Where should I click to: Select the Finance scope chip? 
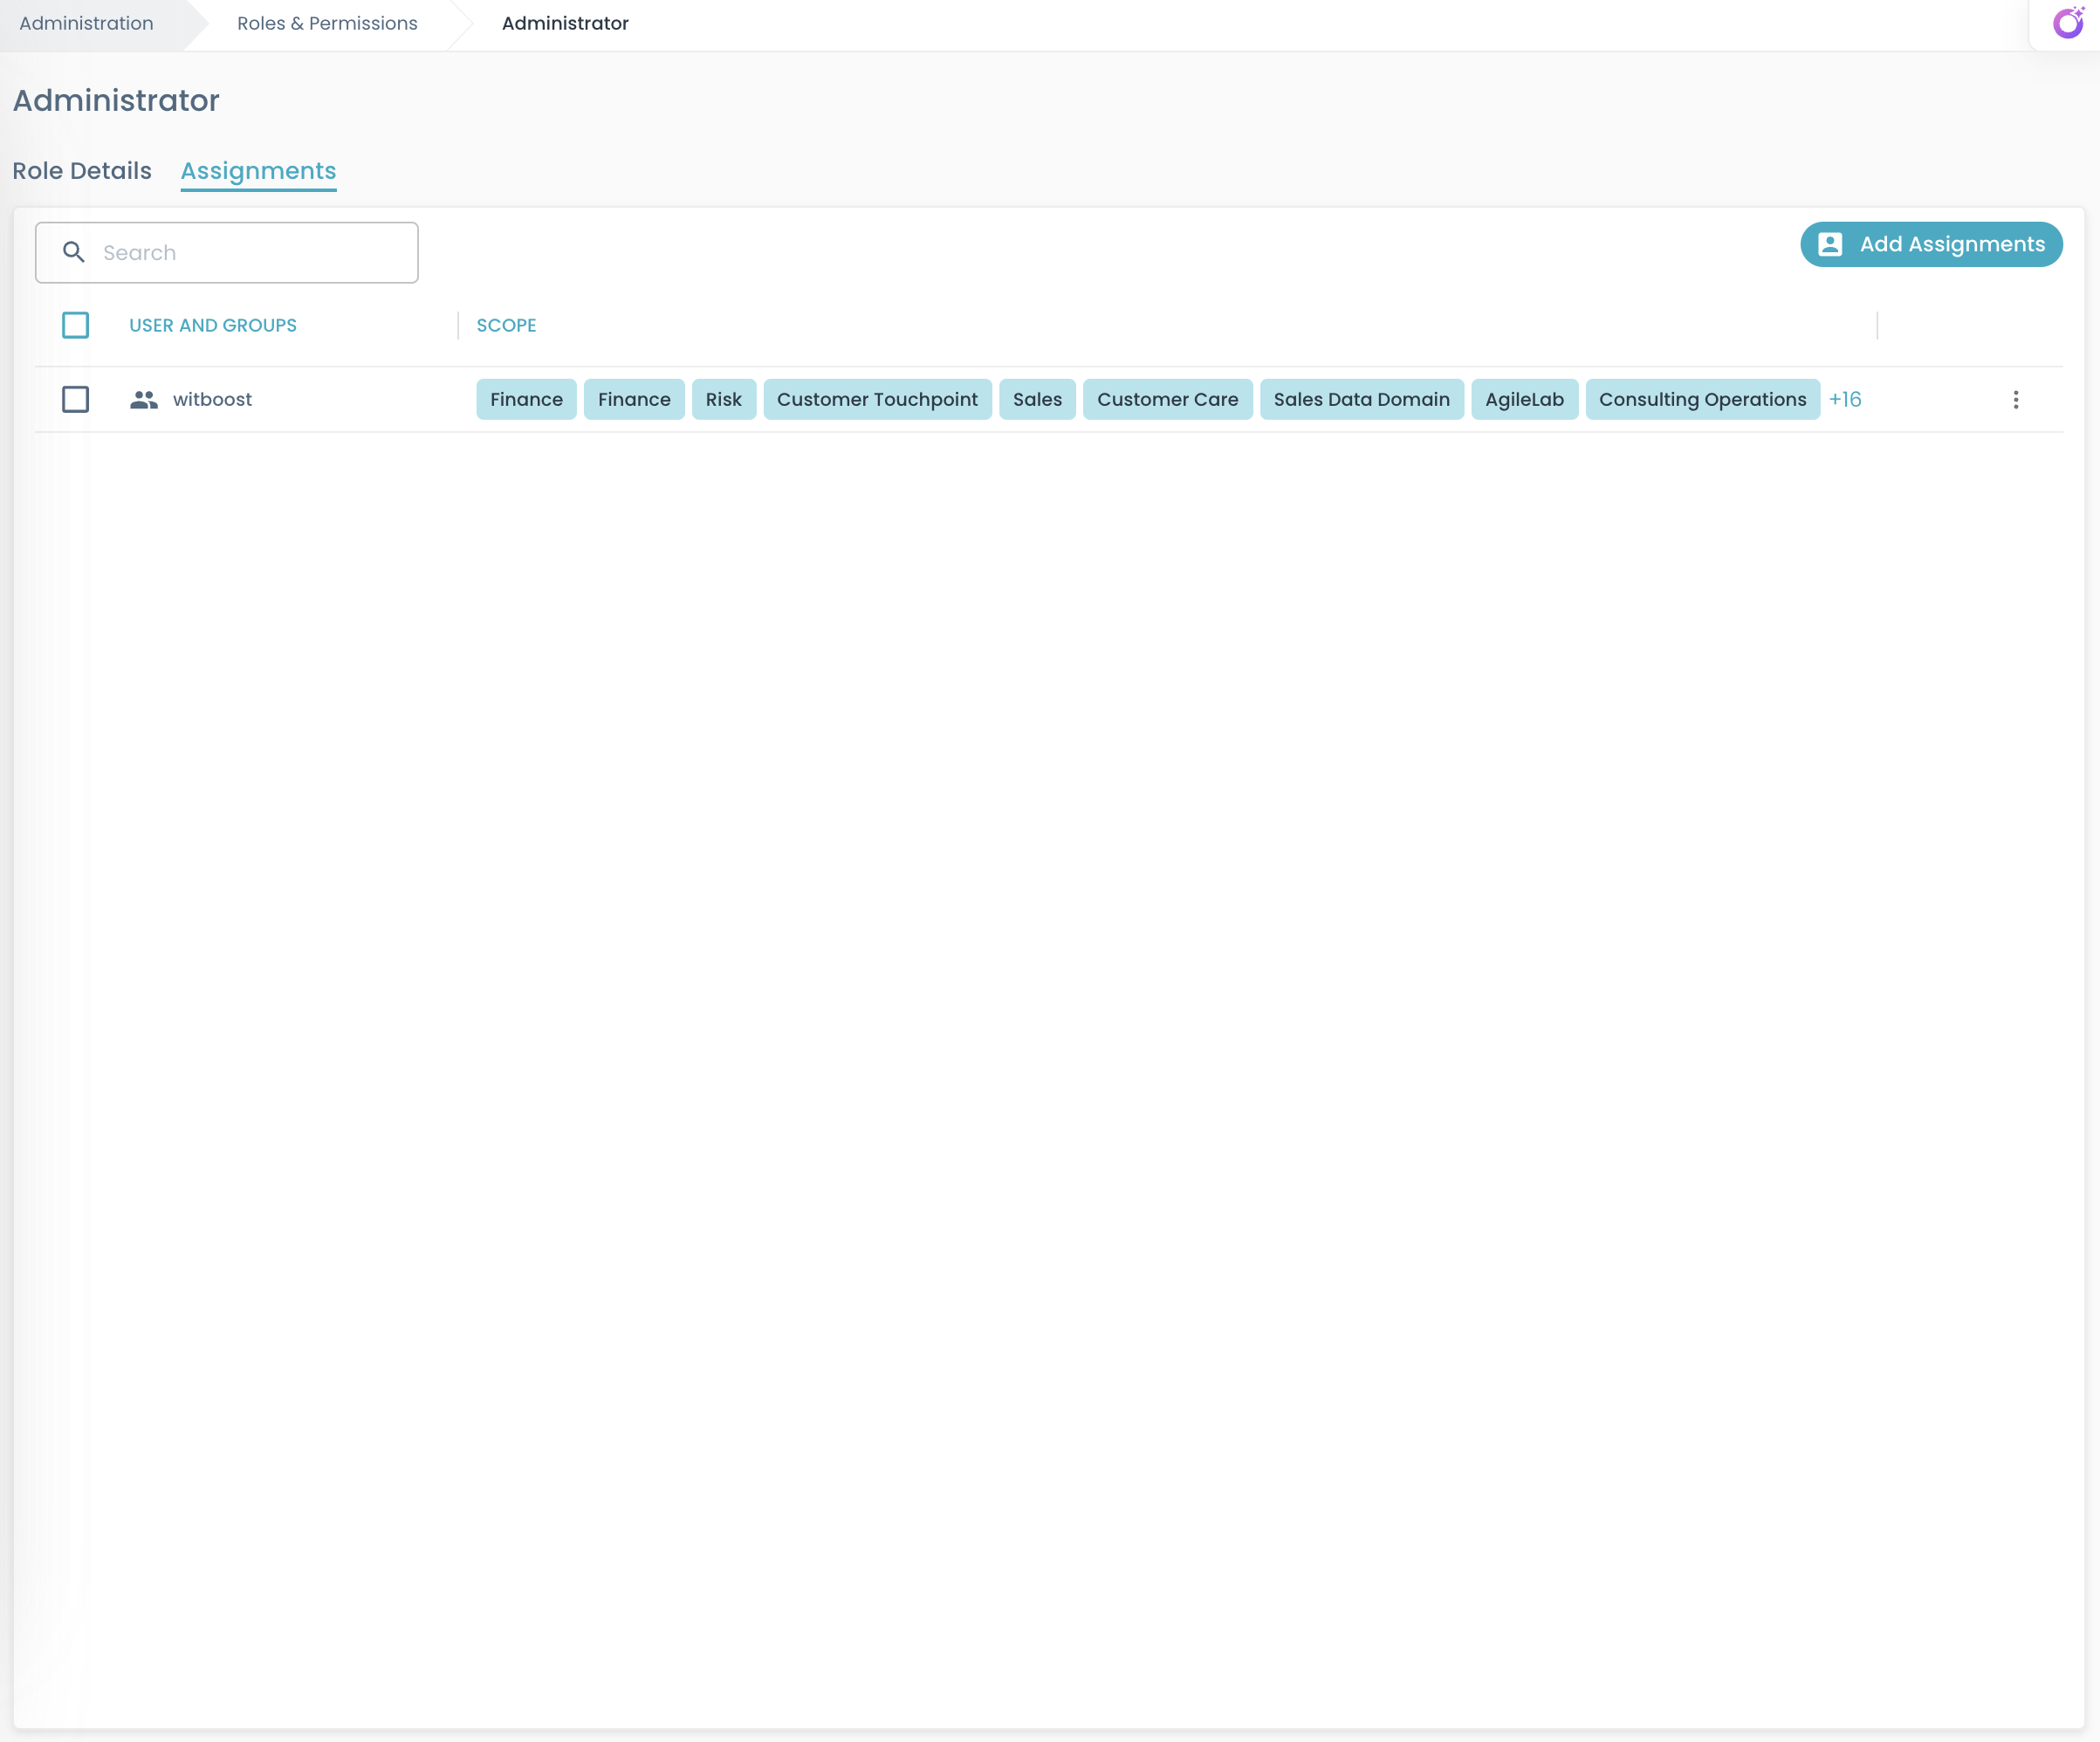tap(526, 399)
